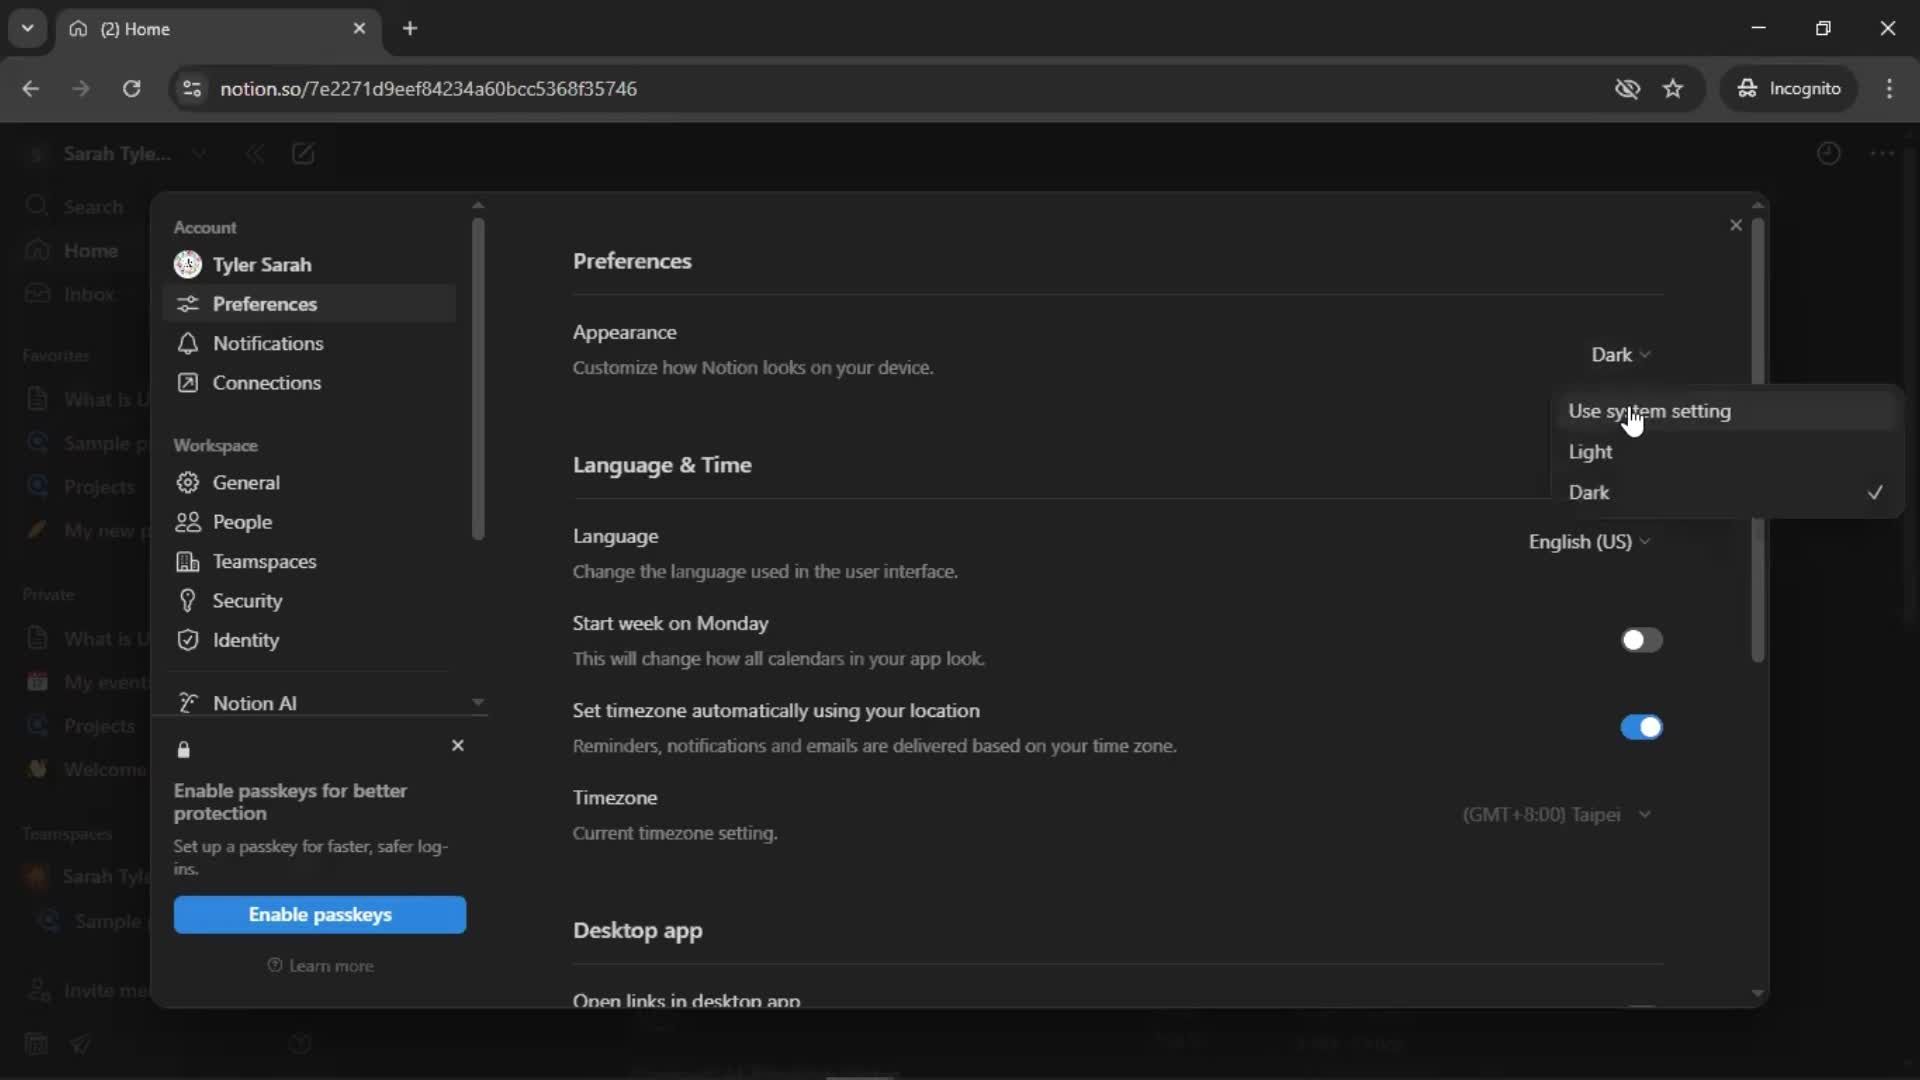The image size is (1920, 1080).
Task: Click the Security key icon
Action: (x=187, y=601)
